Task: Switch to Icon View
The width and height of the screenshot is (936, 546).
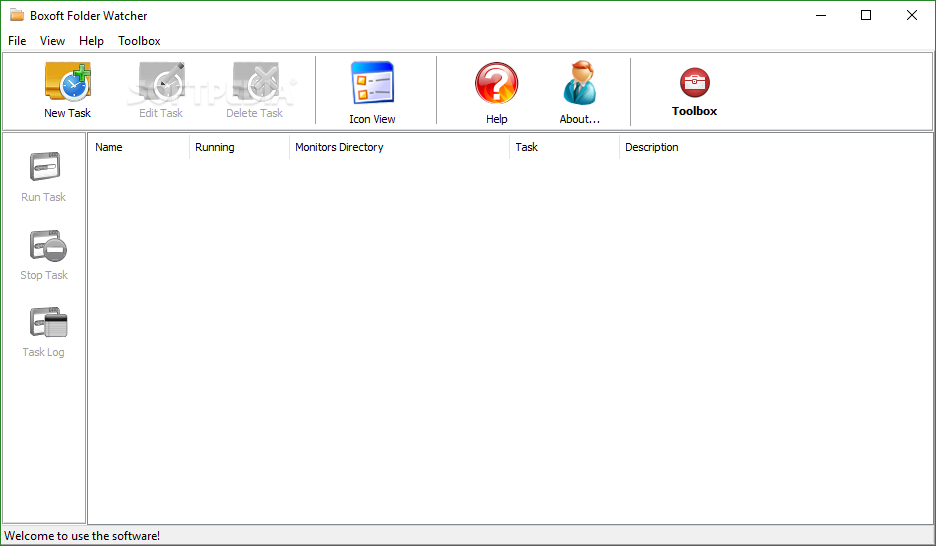Action: [372, 84]
